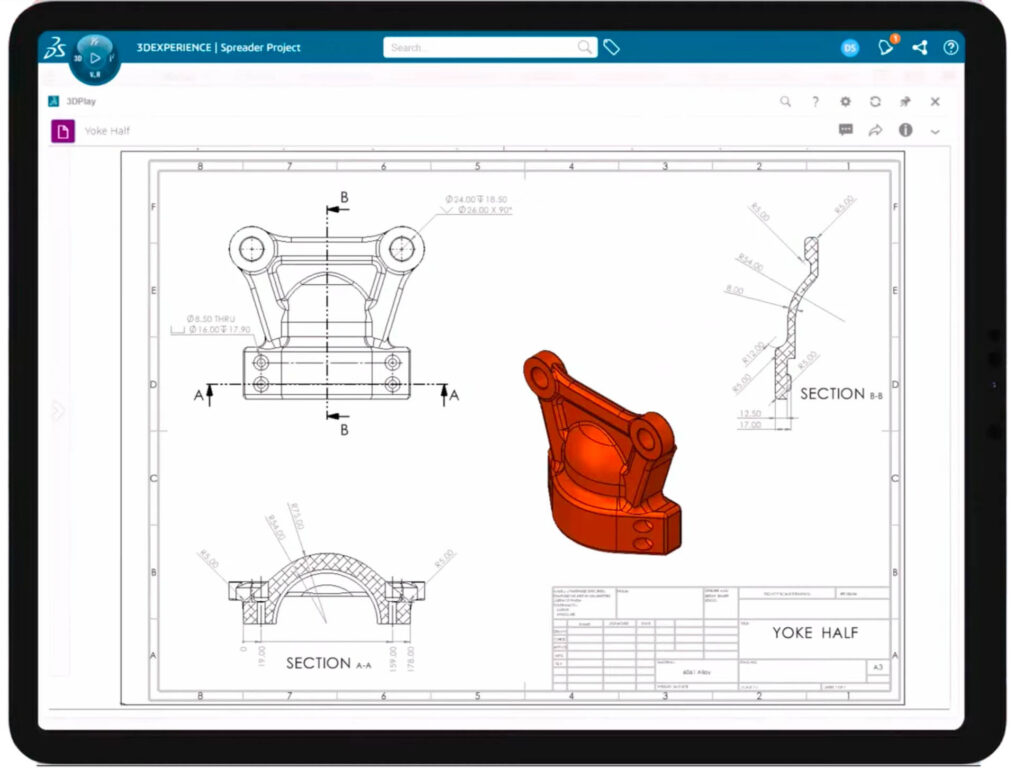Refresh the 3DPlay view

875,101
